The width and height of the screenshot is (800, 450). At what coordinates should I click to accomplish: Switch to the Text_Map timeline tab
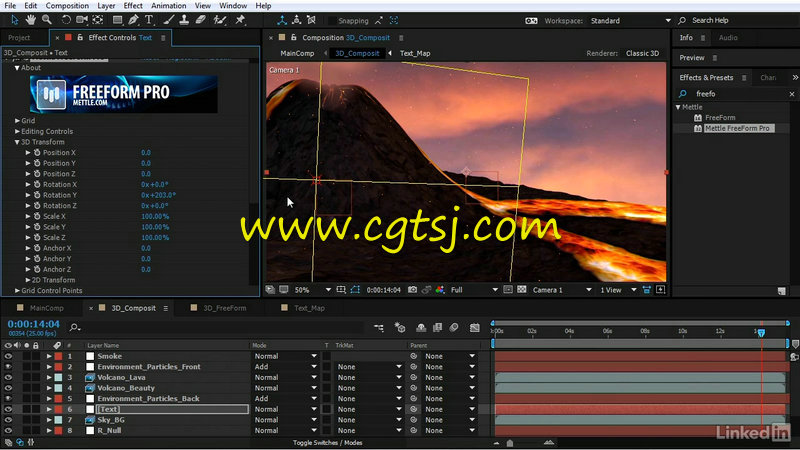click(309, 308)
